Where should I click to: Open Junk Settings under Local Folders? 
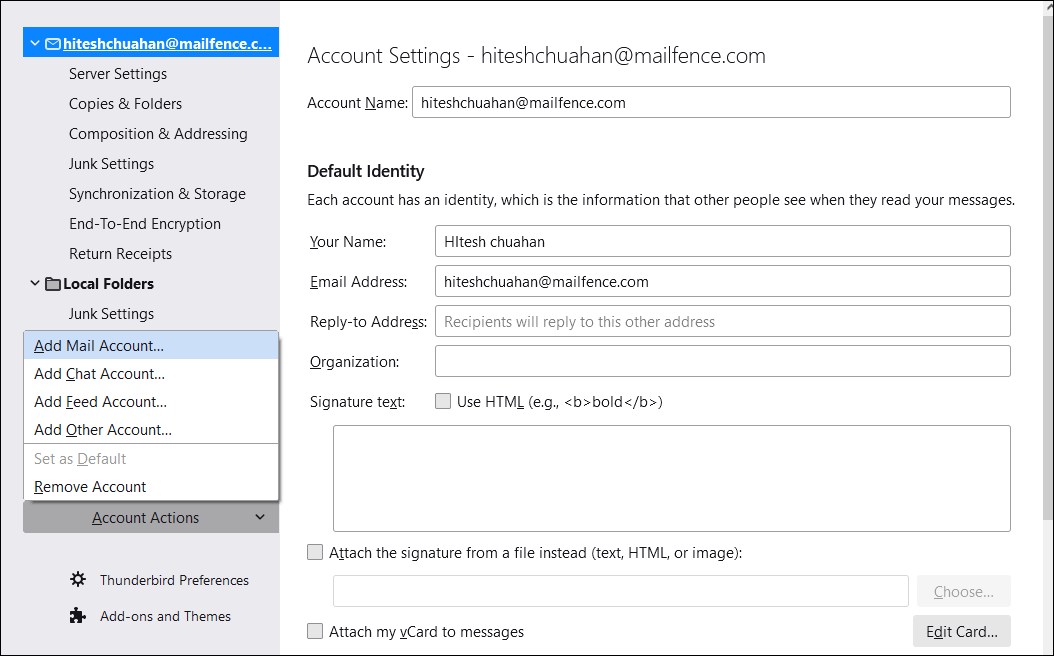(111, 314)
